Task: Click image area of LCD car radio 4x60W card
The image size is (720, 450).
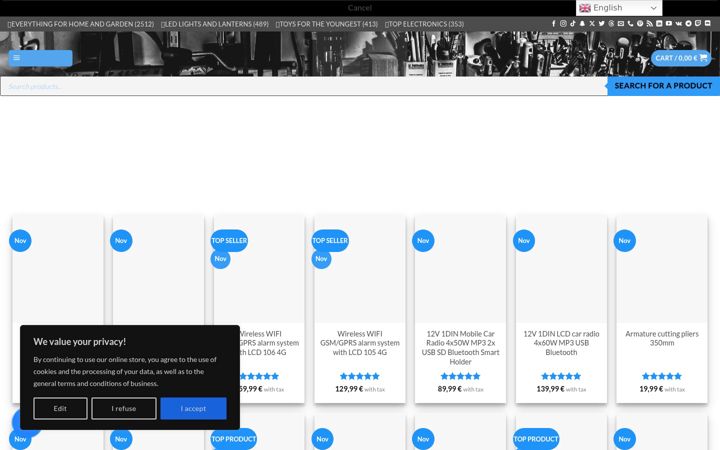Action: tap(561, 270)
